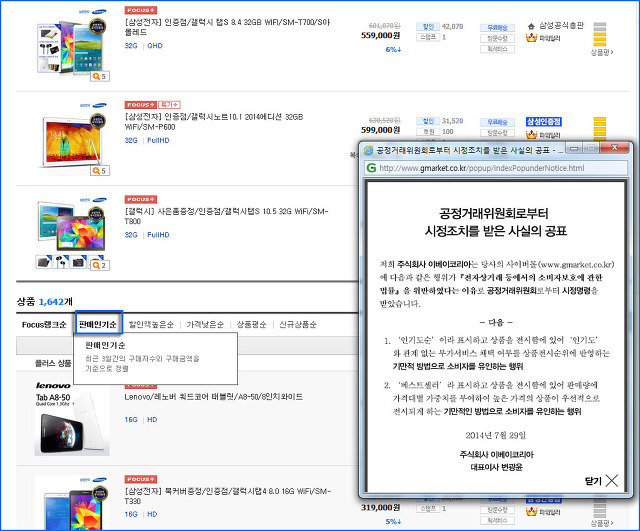Open Galaxy Tab4 8.0 SM-T330 product title
The height and width of the screenshot is (531, 640).
click(x=227, y=496)
